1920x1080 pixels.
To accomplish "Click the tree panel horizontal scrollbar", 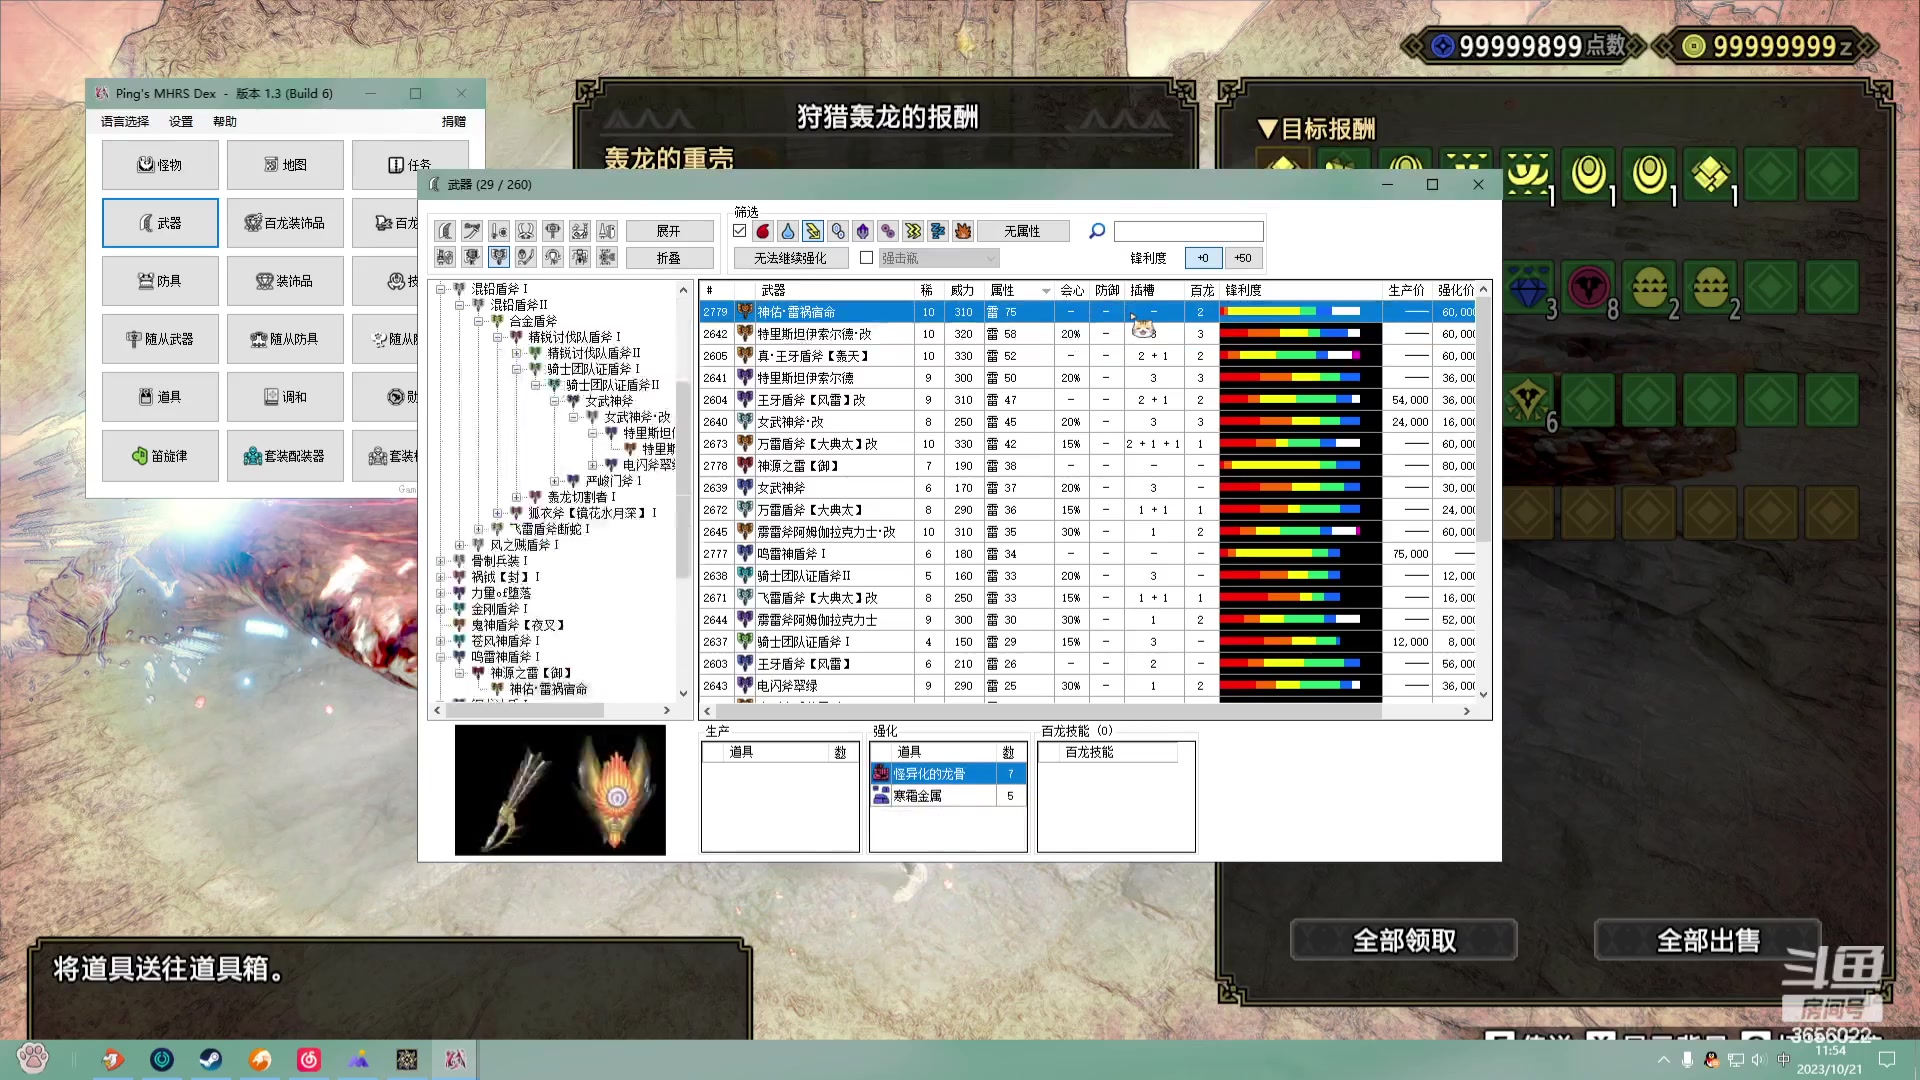I will (x=525, y=710).
